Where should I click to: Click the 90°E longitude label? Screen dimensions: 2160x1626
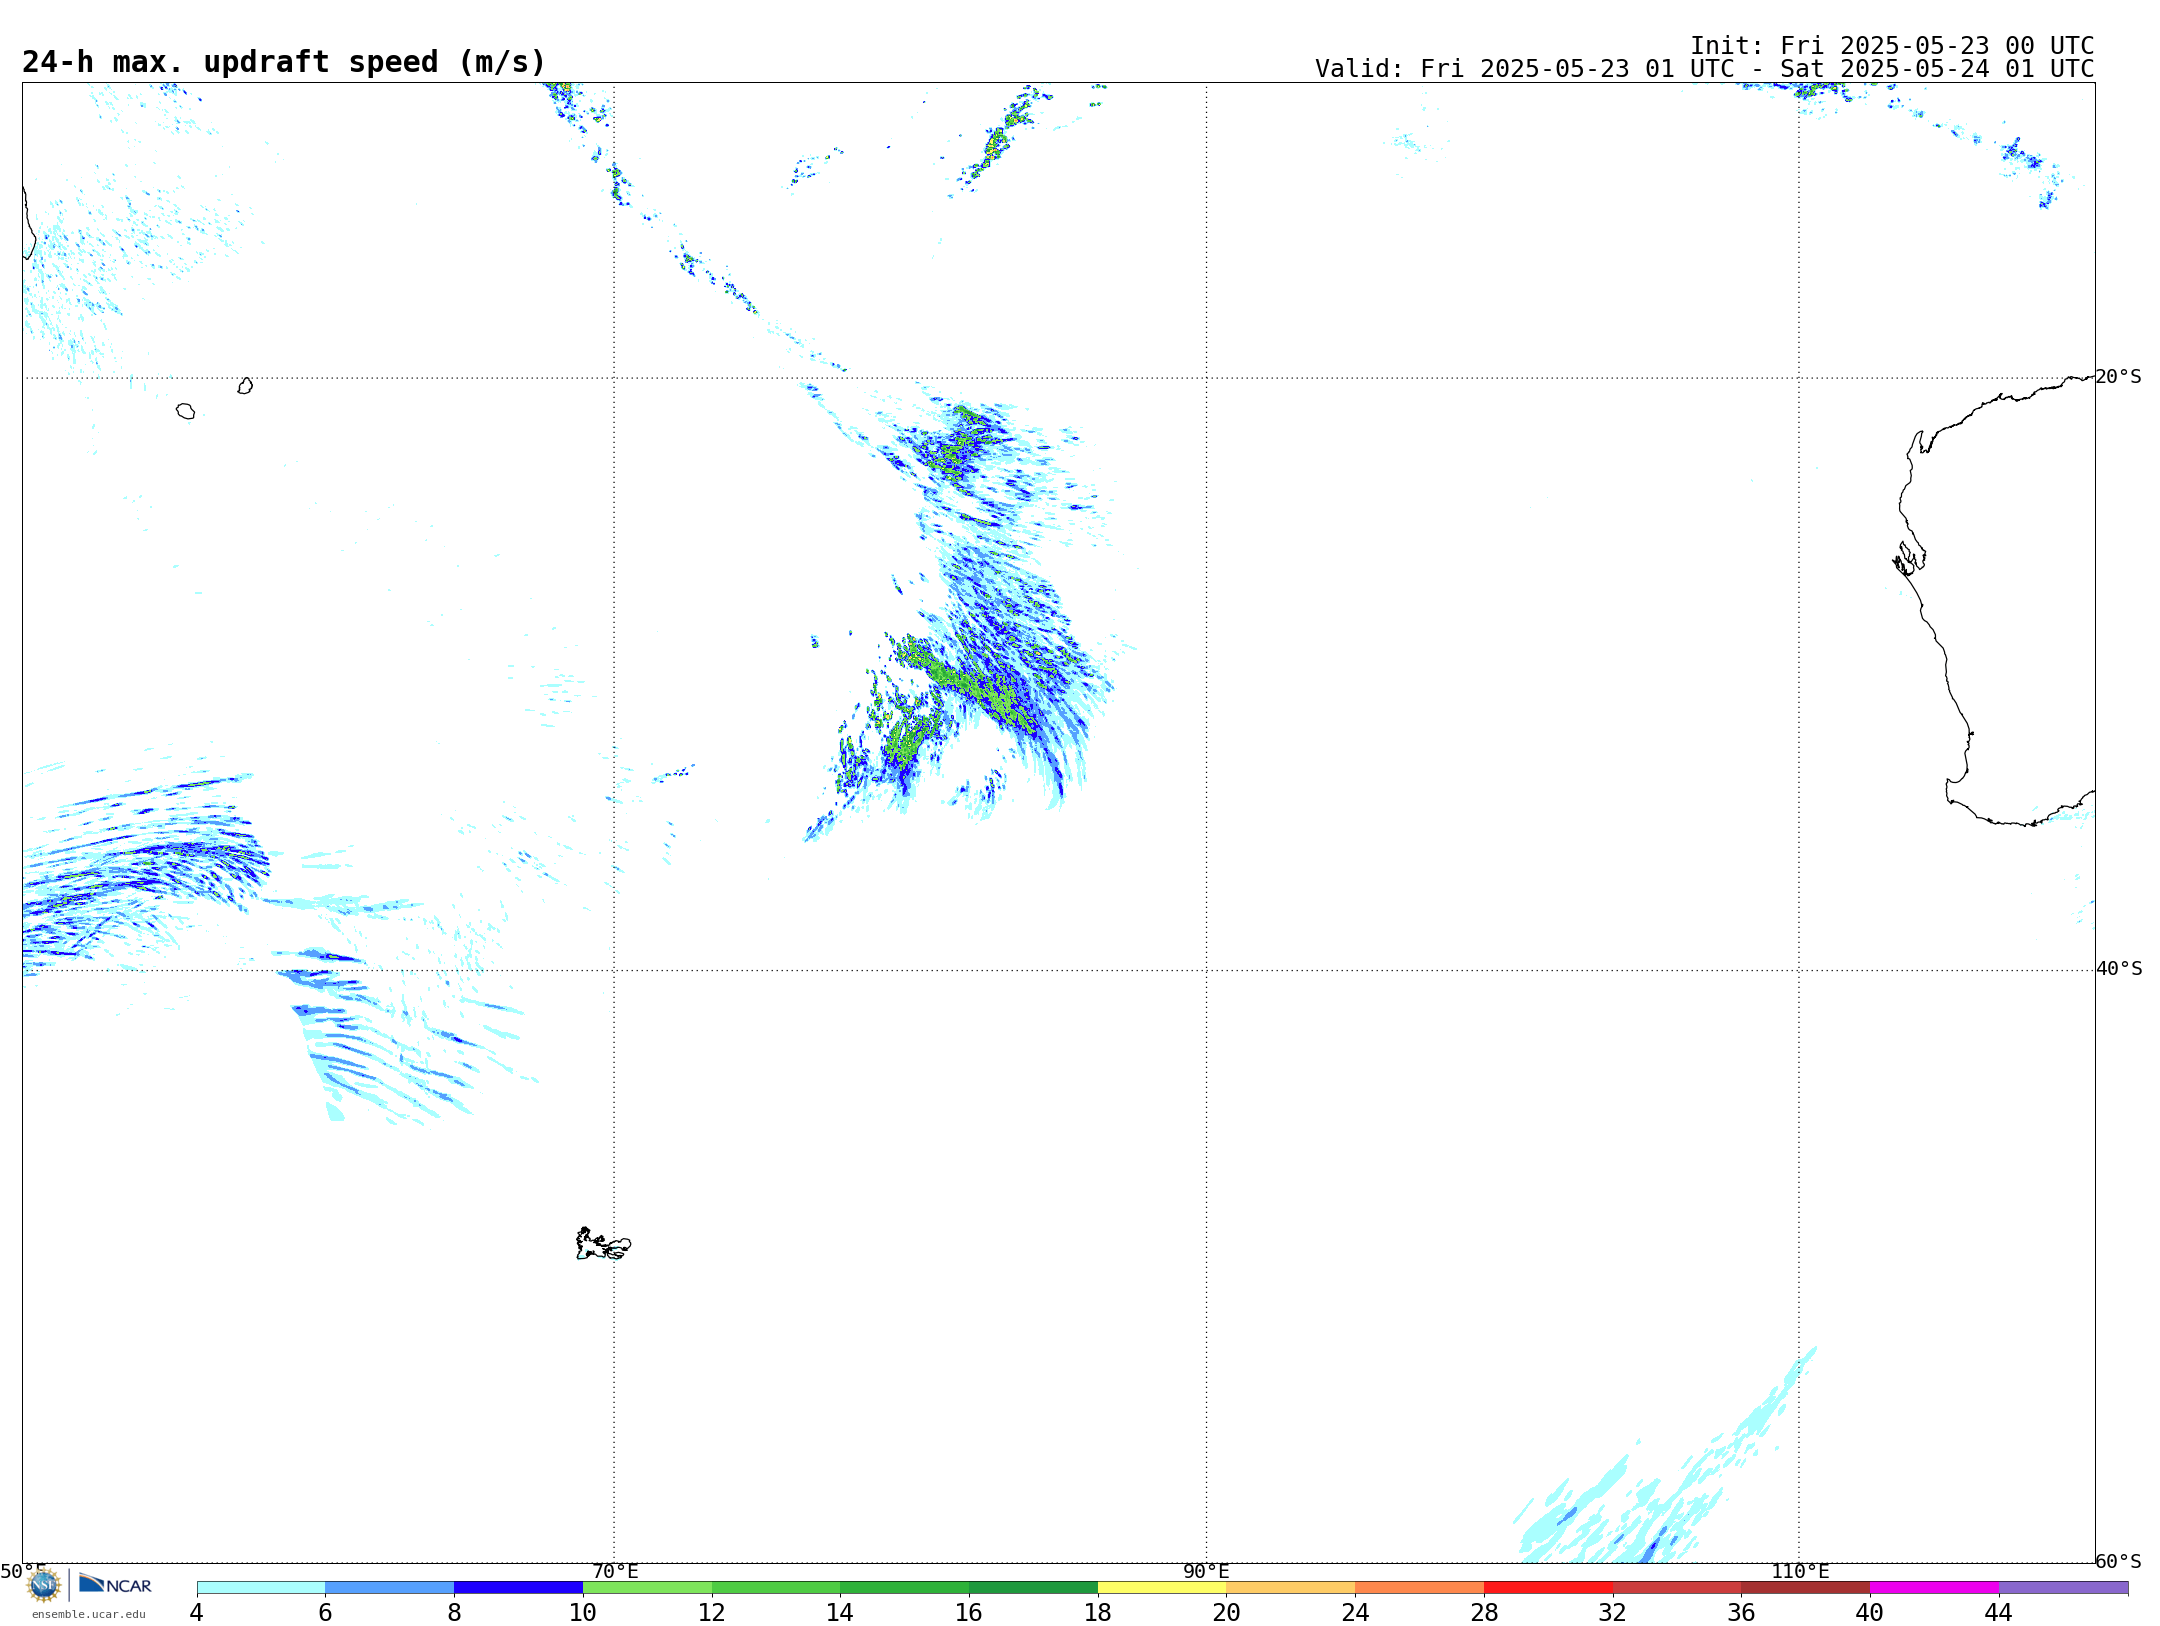(x=1206, y=1571)
